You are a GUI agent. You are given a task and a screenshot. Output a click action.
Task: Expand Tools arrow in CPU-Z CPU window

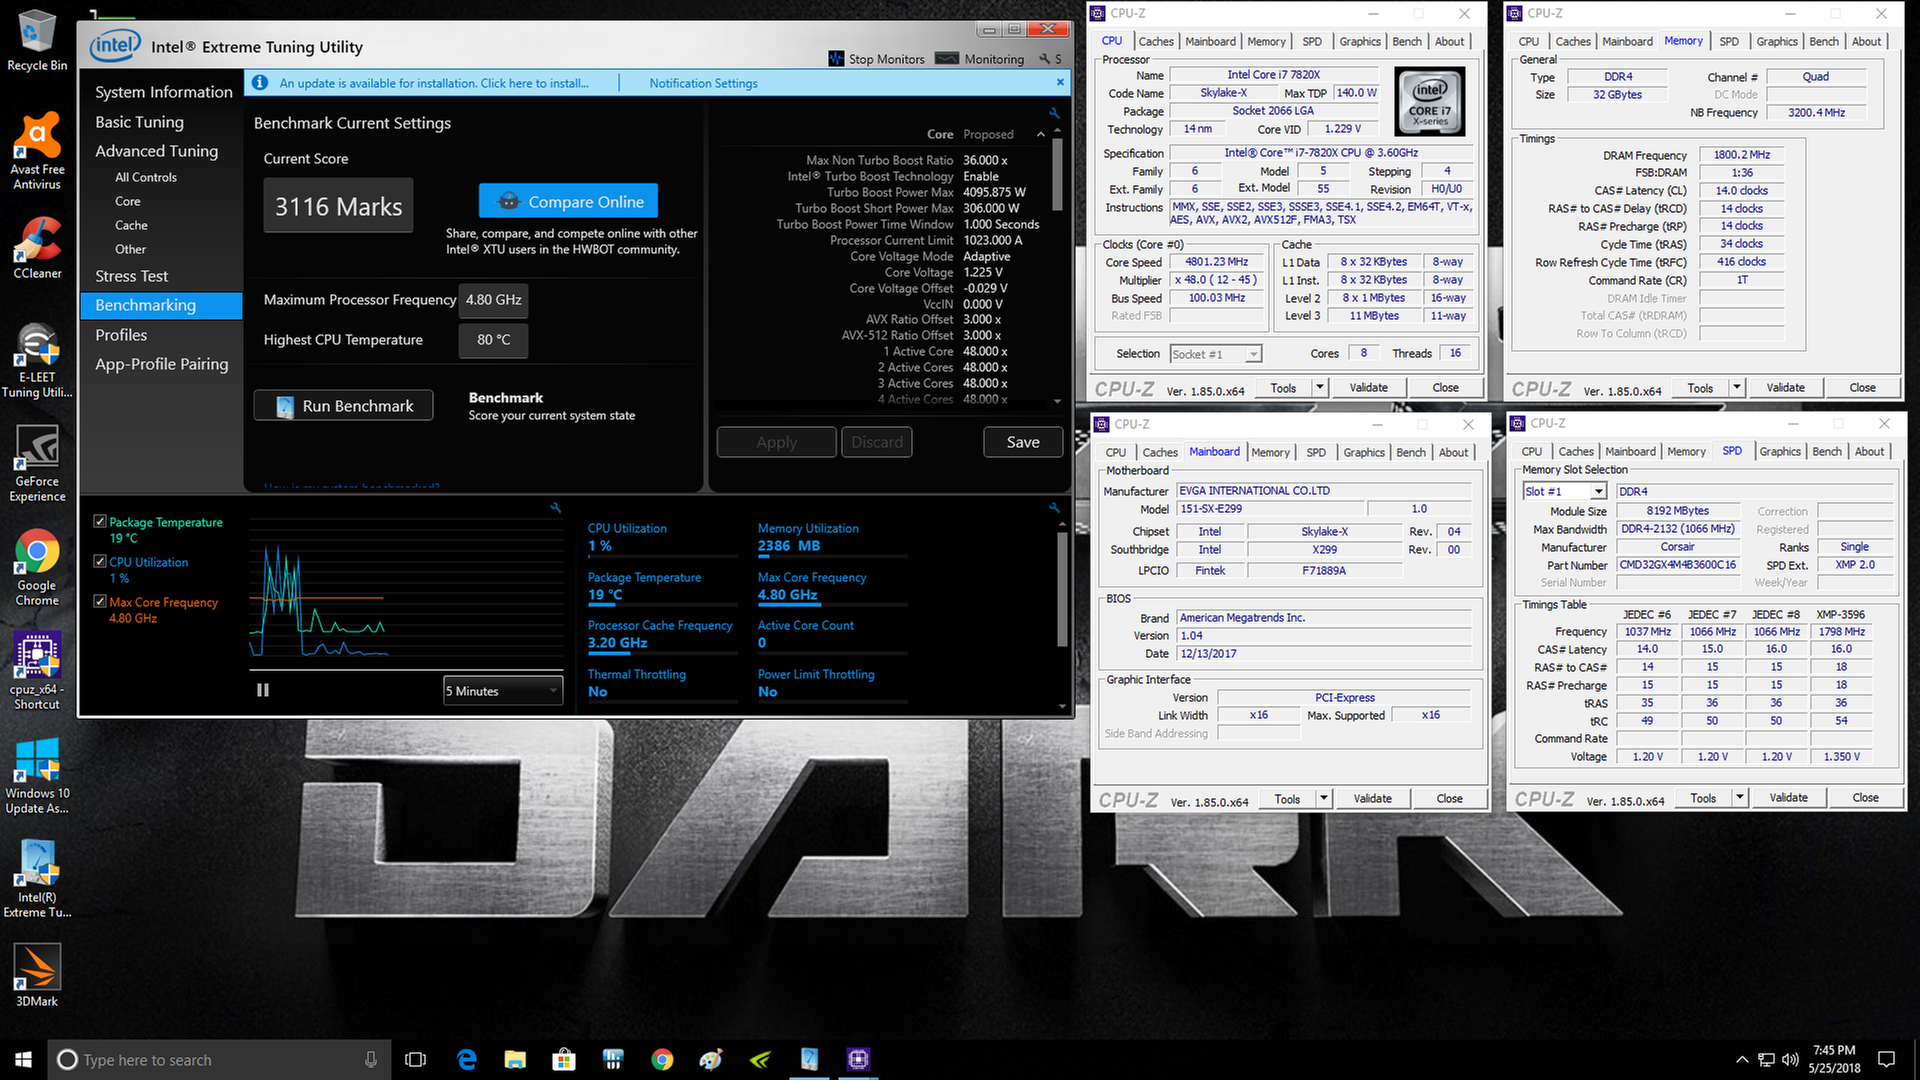coord(1319,387)
